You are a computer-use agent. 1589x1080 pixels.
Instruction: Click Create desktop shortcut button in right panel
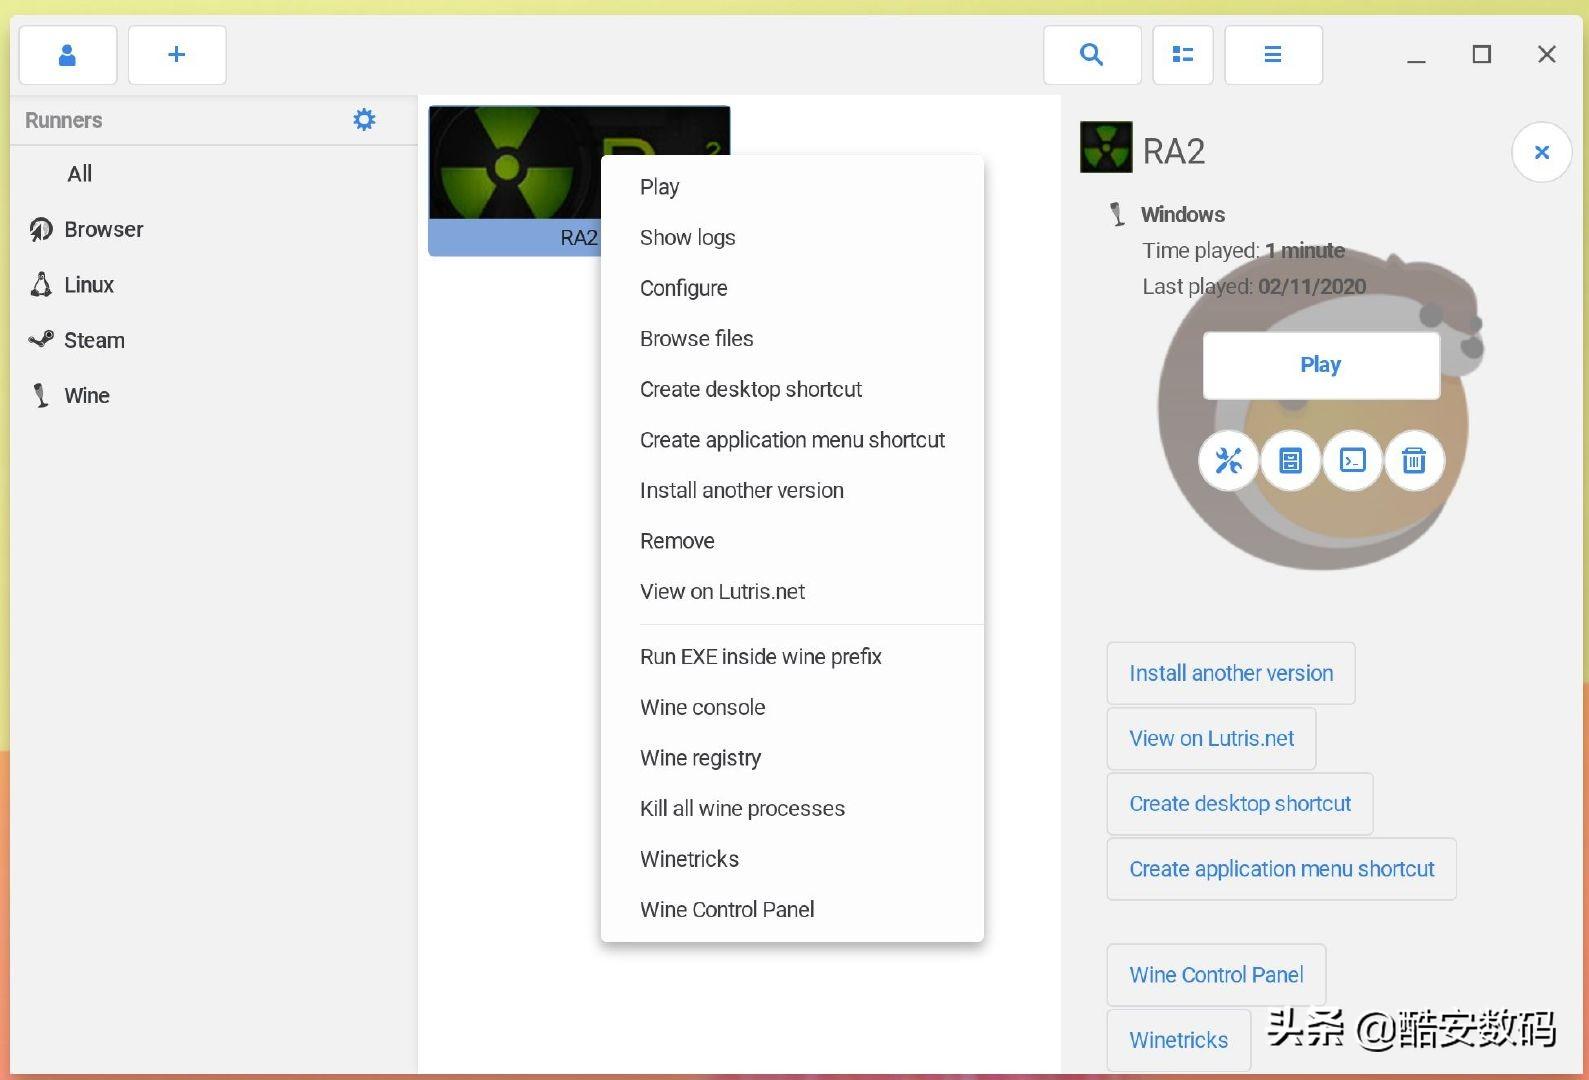[1240, 804]
